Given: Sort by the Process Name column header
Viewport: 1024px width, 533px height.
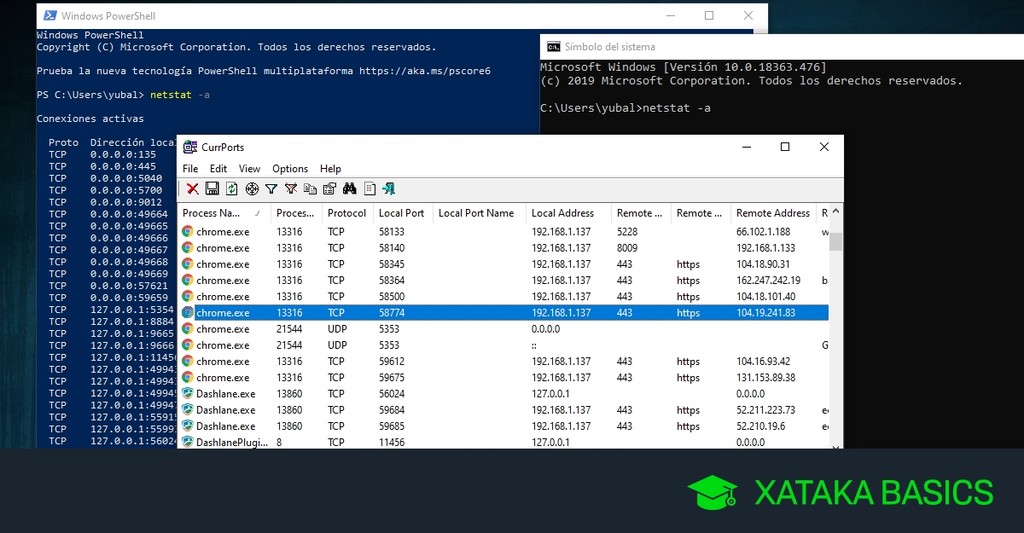Looking at the screenshot, I should (223, 213).
